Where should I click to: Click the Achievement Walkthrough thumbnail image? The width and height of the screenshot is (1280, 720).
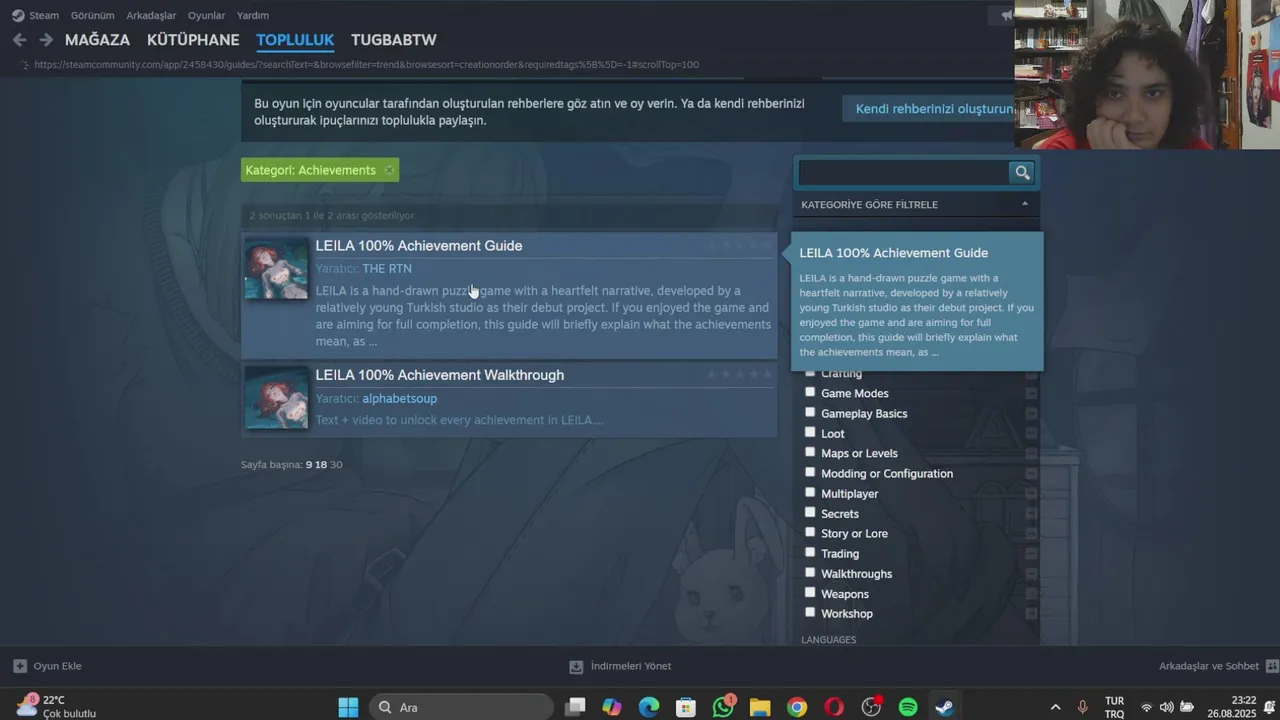pos(276,397)
